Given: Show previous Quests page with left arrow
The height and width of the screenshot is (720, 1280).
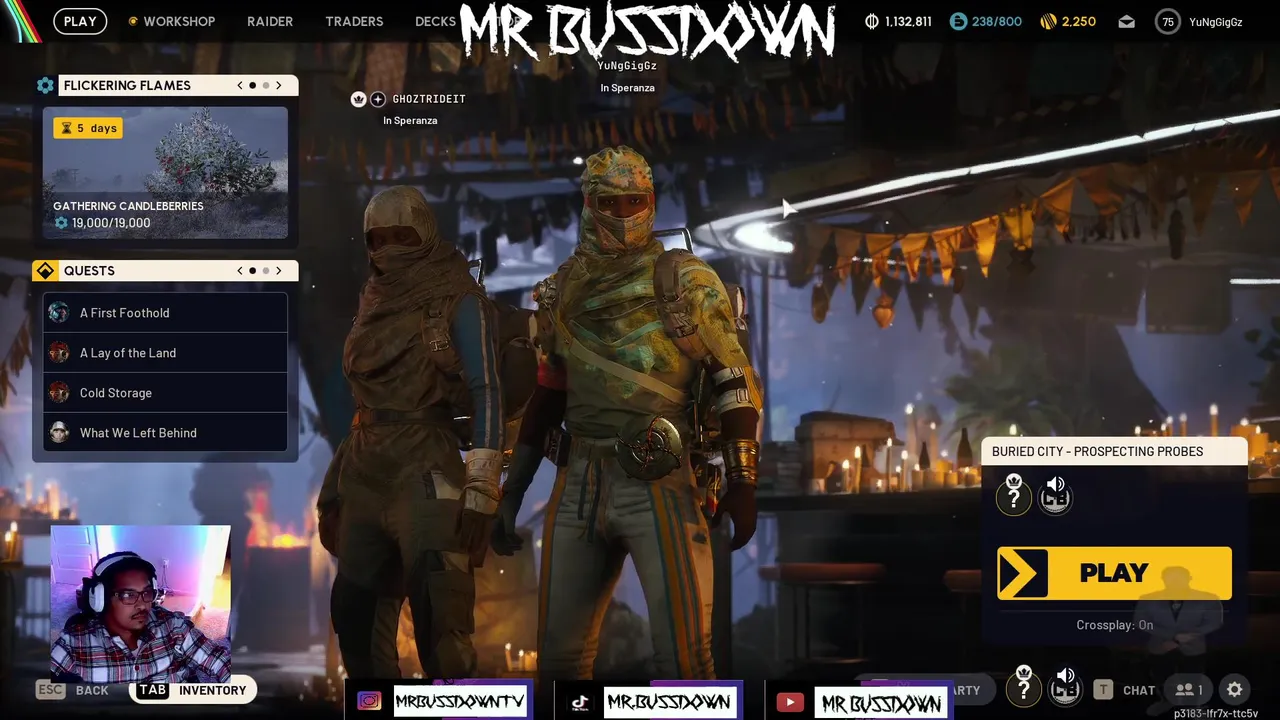Looking at the screenshot, I should click(240, 270).
